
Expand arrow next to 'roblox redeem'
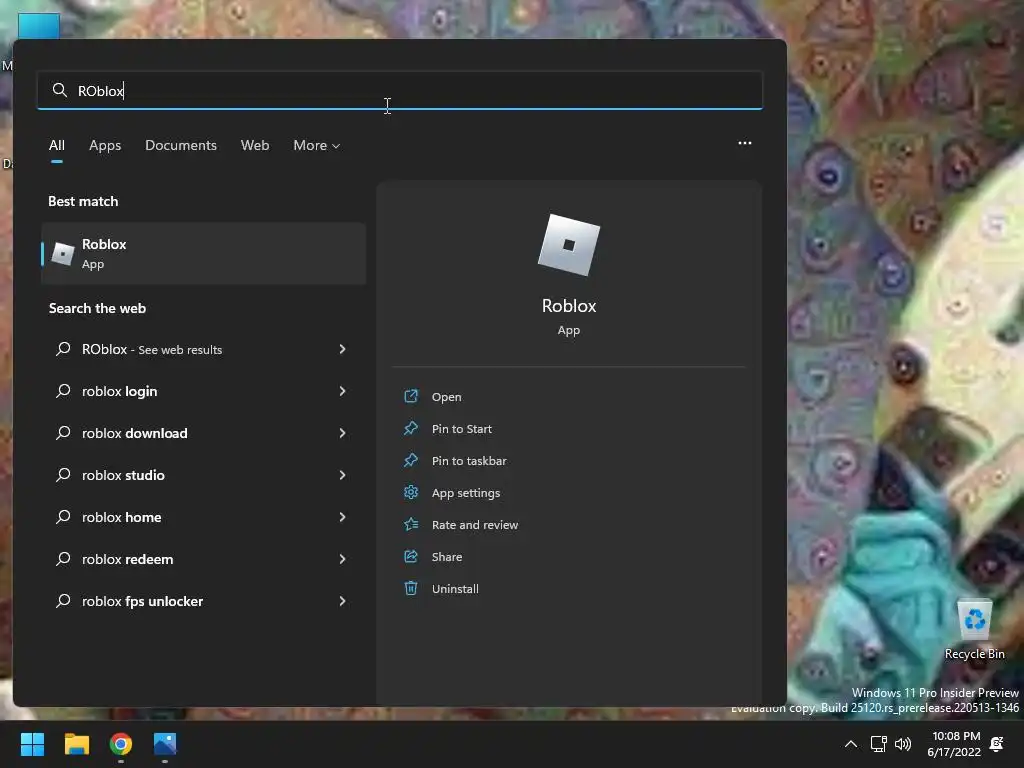tap(342, 559)
